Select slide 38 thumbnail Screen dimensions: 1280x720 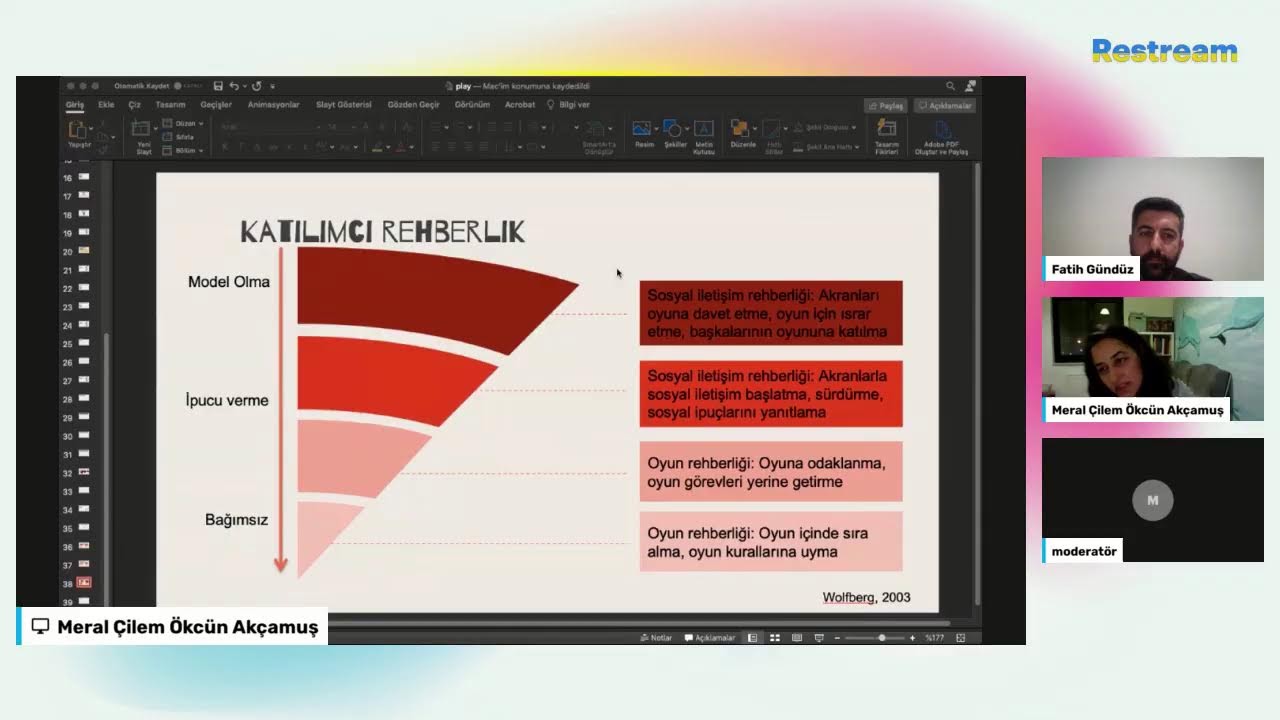click(x=84, y=582)
